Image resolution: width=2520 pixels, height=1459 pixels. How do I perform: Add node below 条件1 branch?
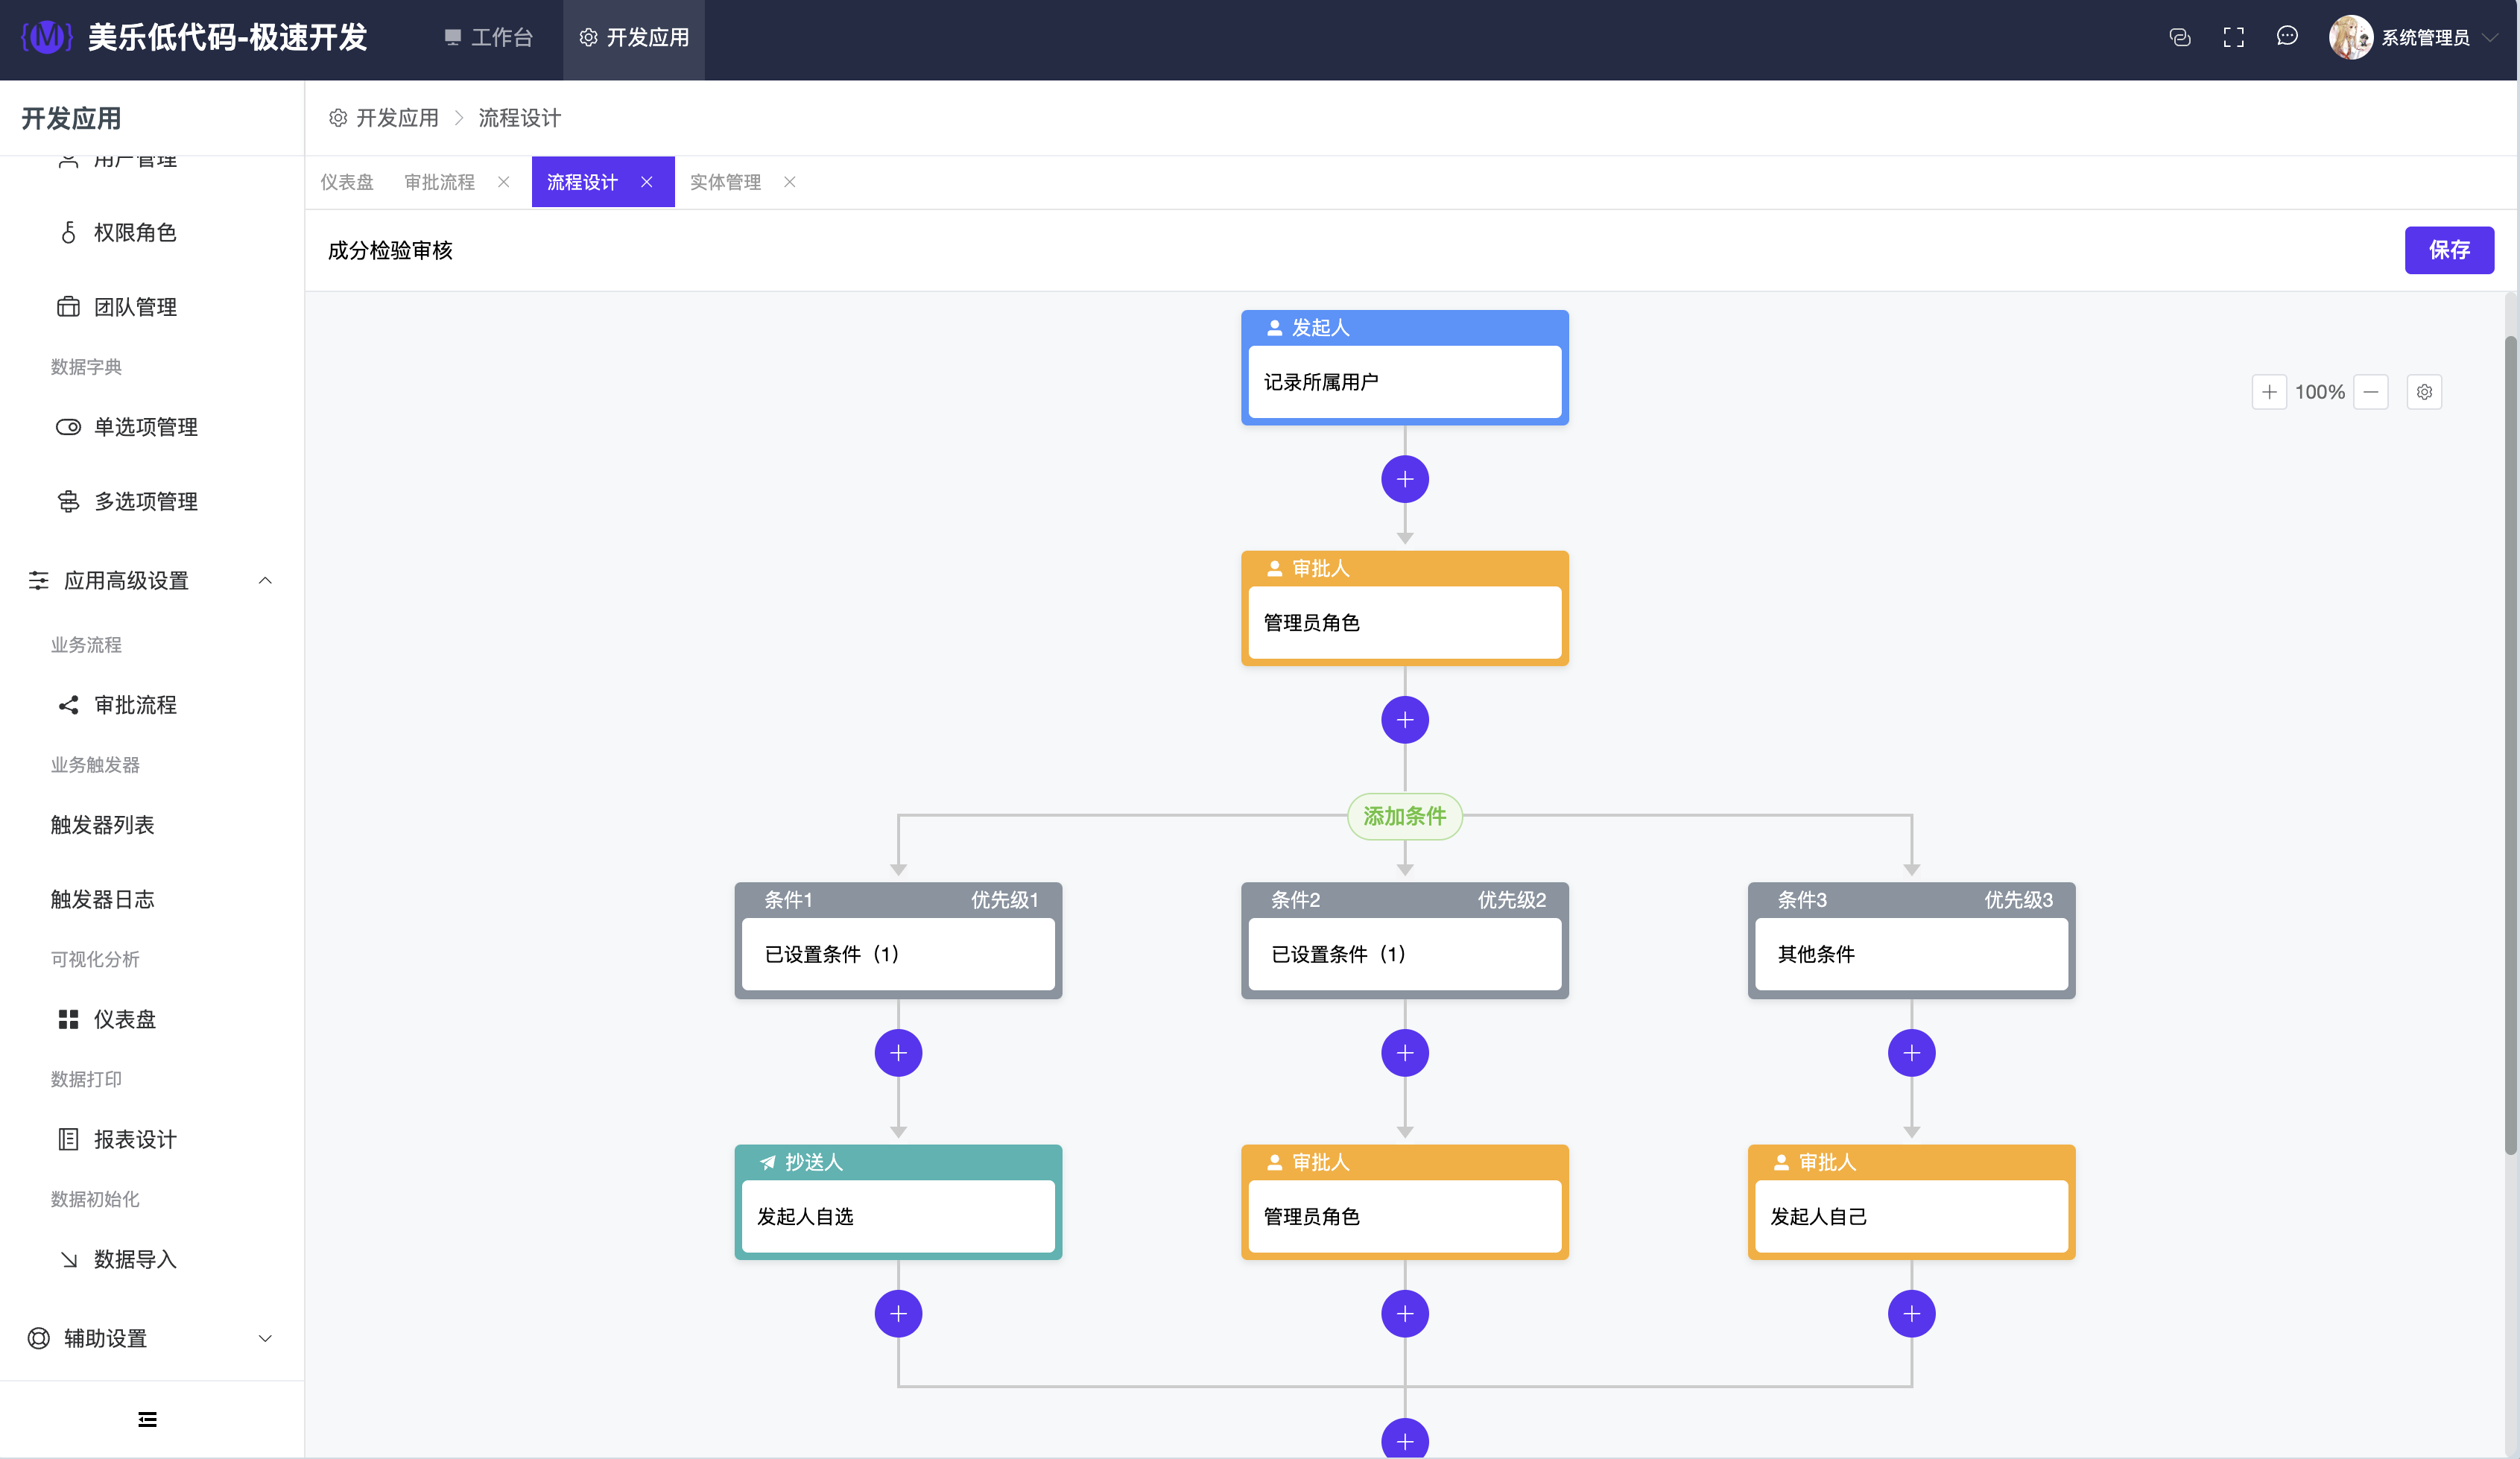click(898, 1053)
